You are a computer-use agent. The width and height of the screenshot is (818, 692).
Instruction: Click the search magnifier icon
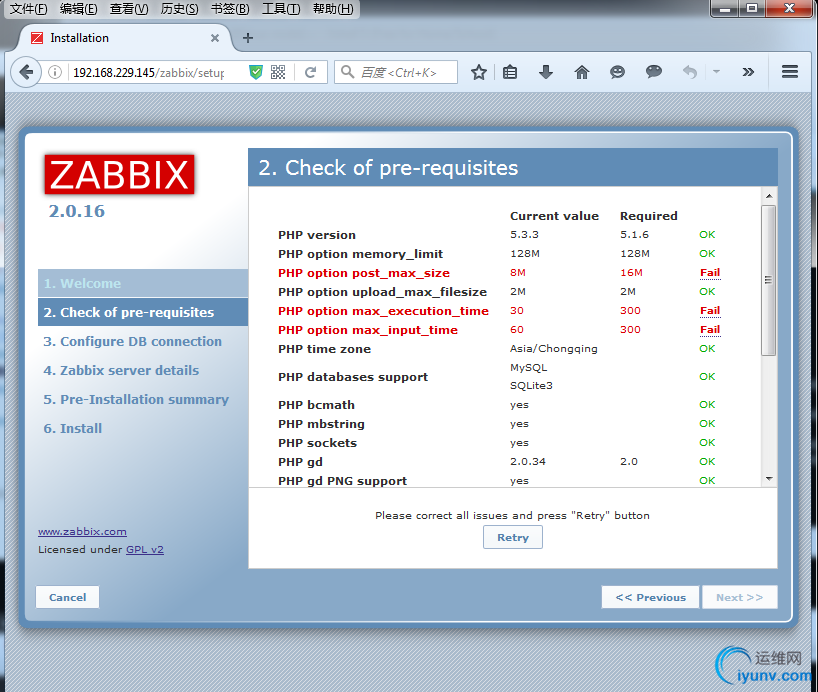coord(347,71)
